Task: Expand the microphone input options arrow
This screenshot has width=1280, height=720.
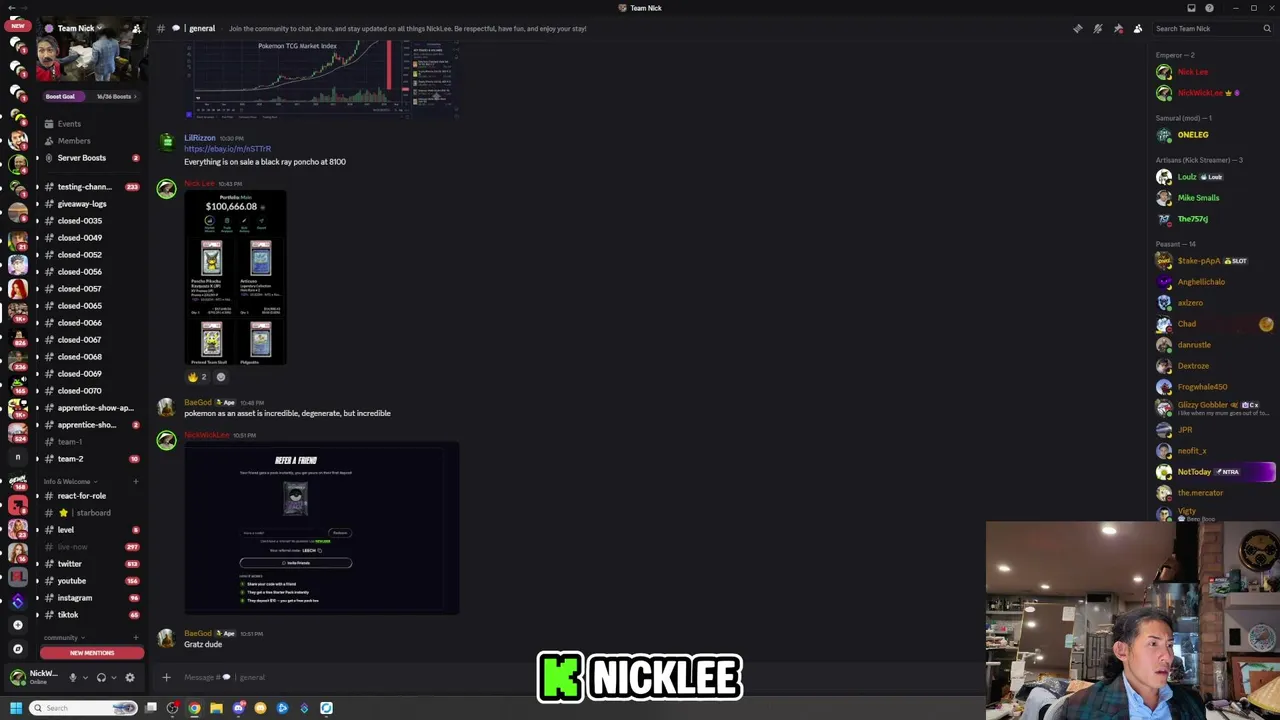Action: pos(85,677)
